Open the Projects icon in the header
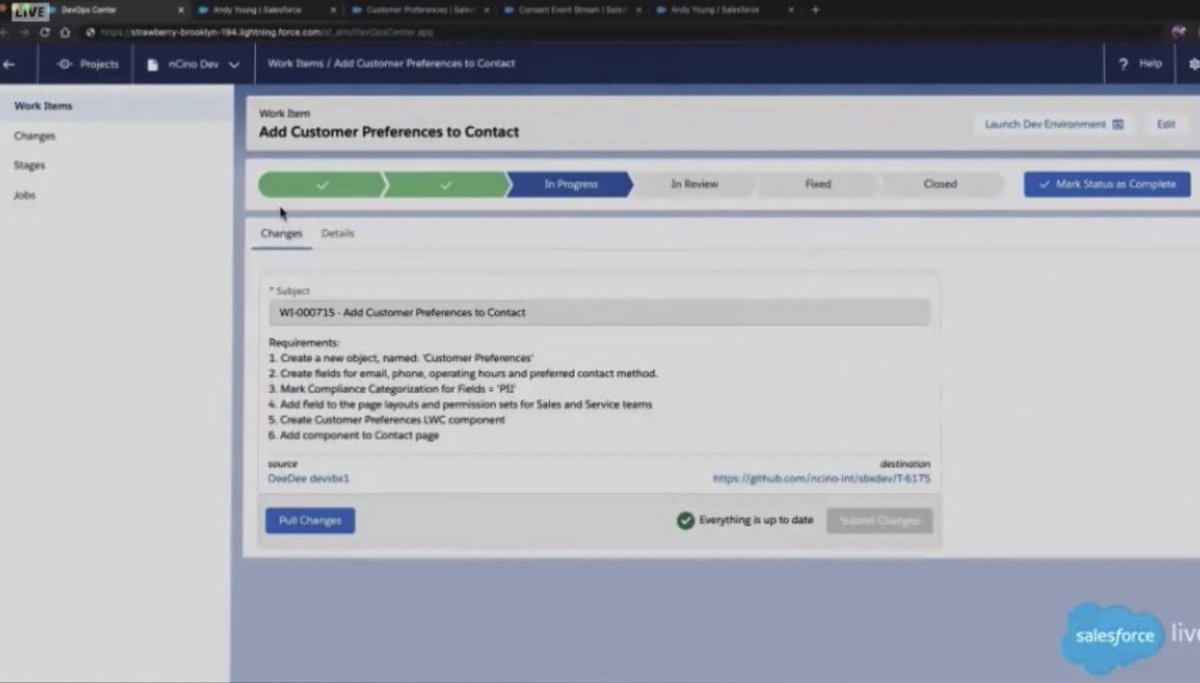Screen dimensions: 1200x683 pyautogui.click(x=65, y=64)
